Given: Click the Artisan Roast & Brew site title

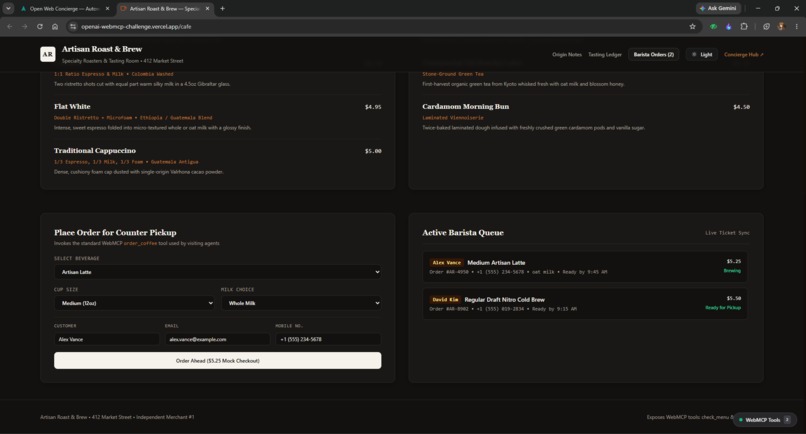Looking at the screenshot, I should click(102, 49).
